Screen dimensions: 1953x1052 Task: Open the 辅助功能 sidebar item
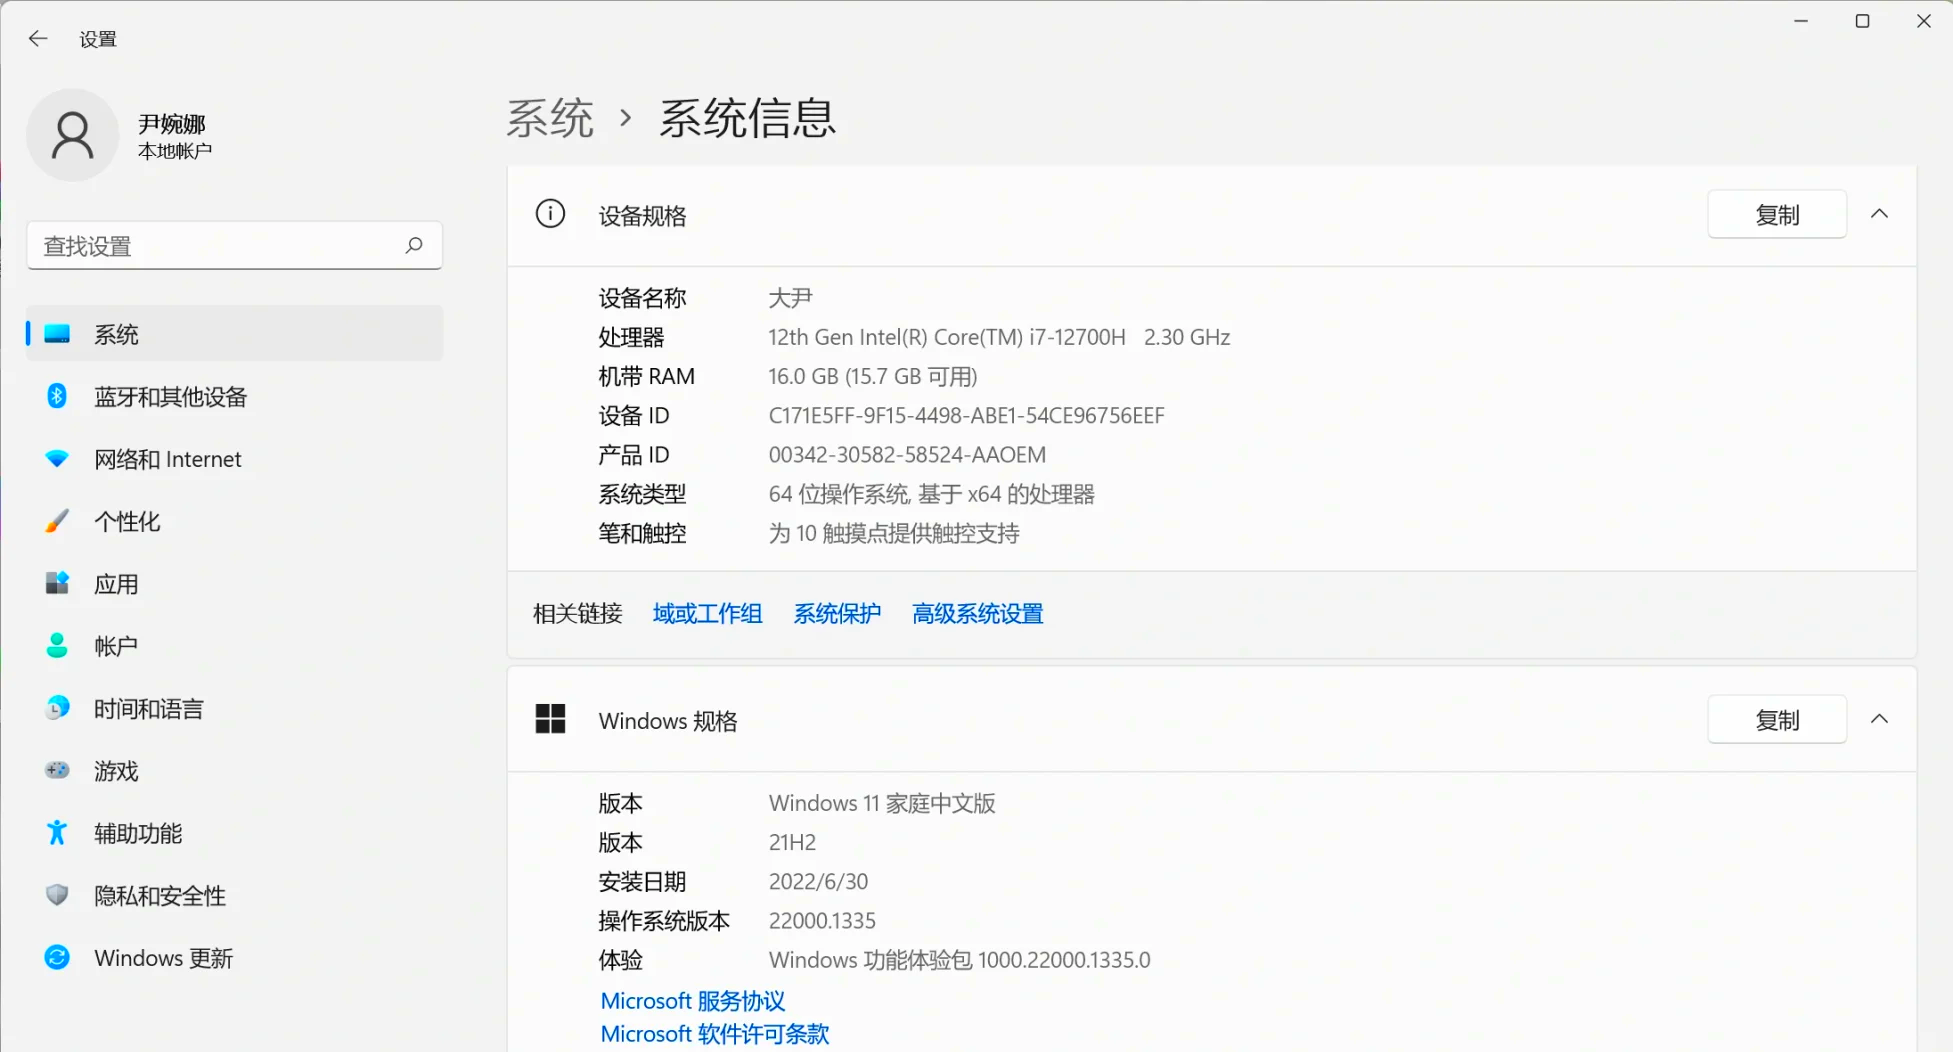click(234, 833)
